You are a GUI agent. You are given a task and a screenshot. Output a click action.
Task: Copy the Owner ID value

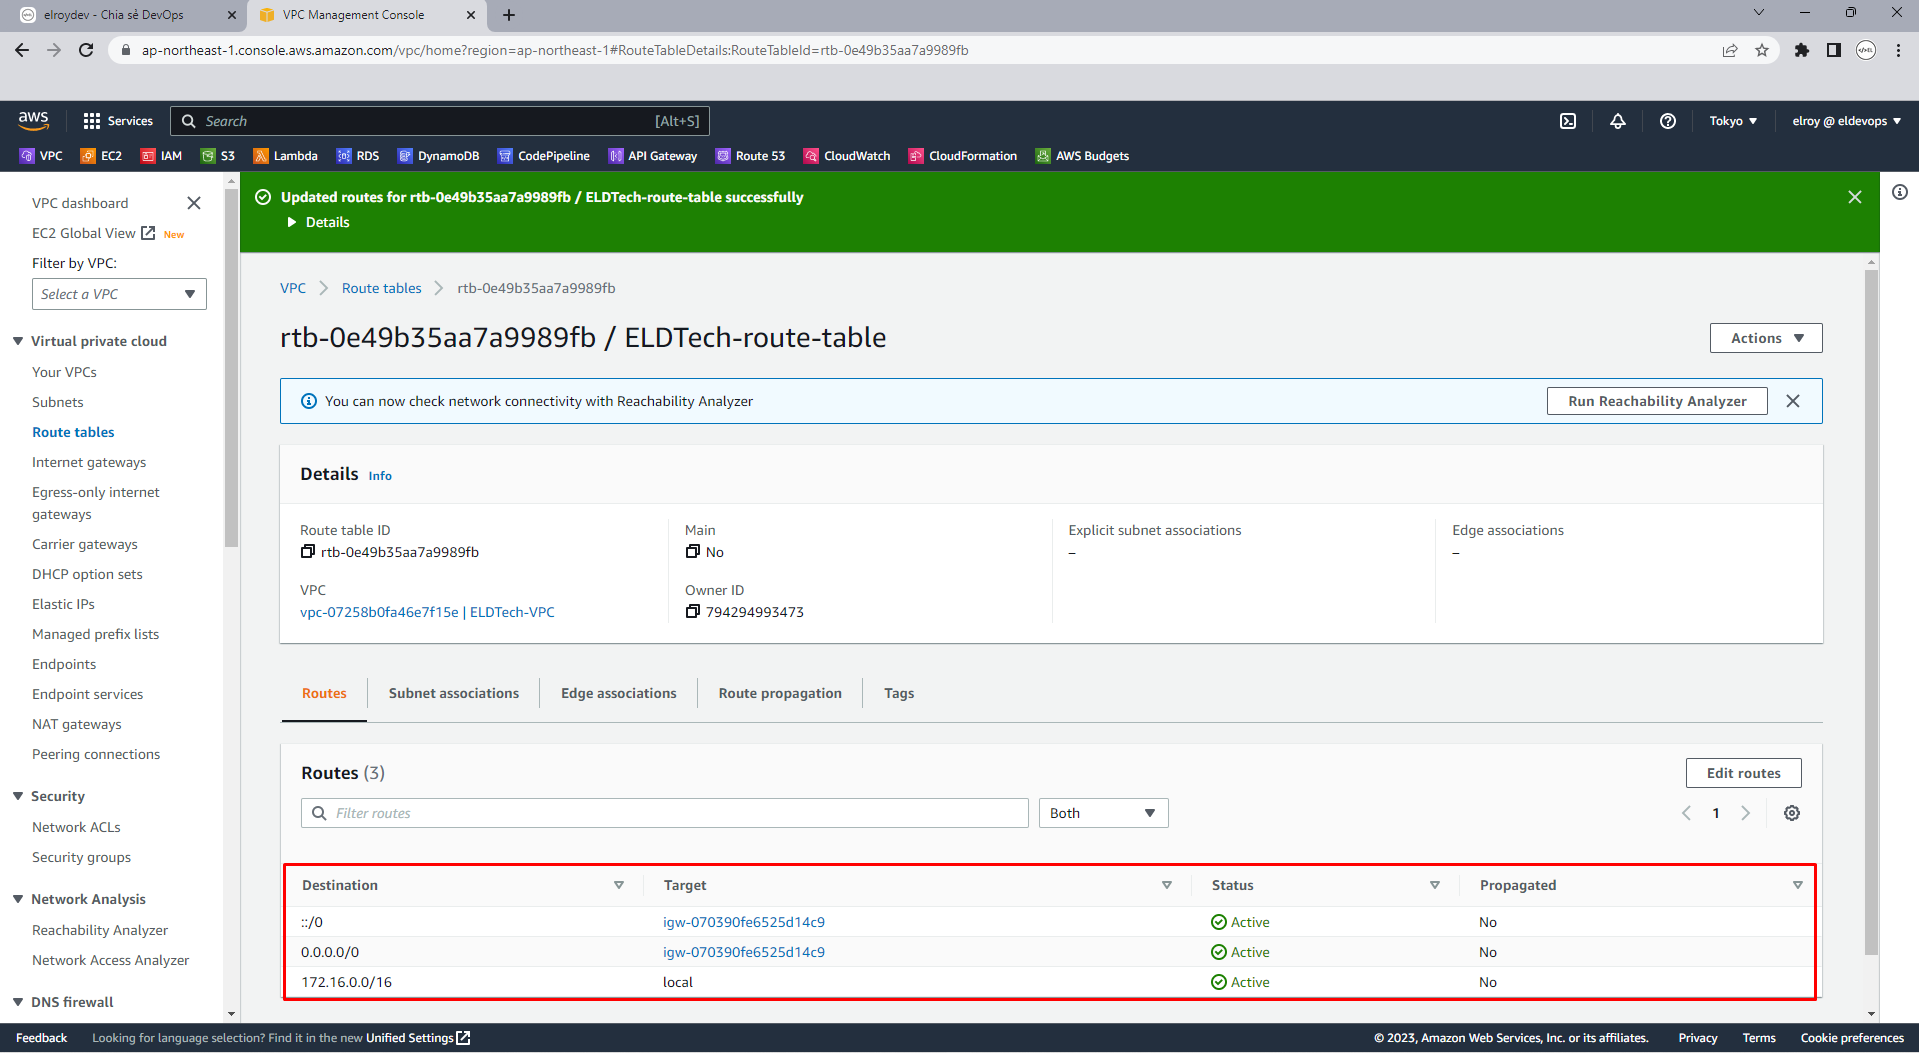point(692,612)
